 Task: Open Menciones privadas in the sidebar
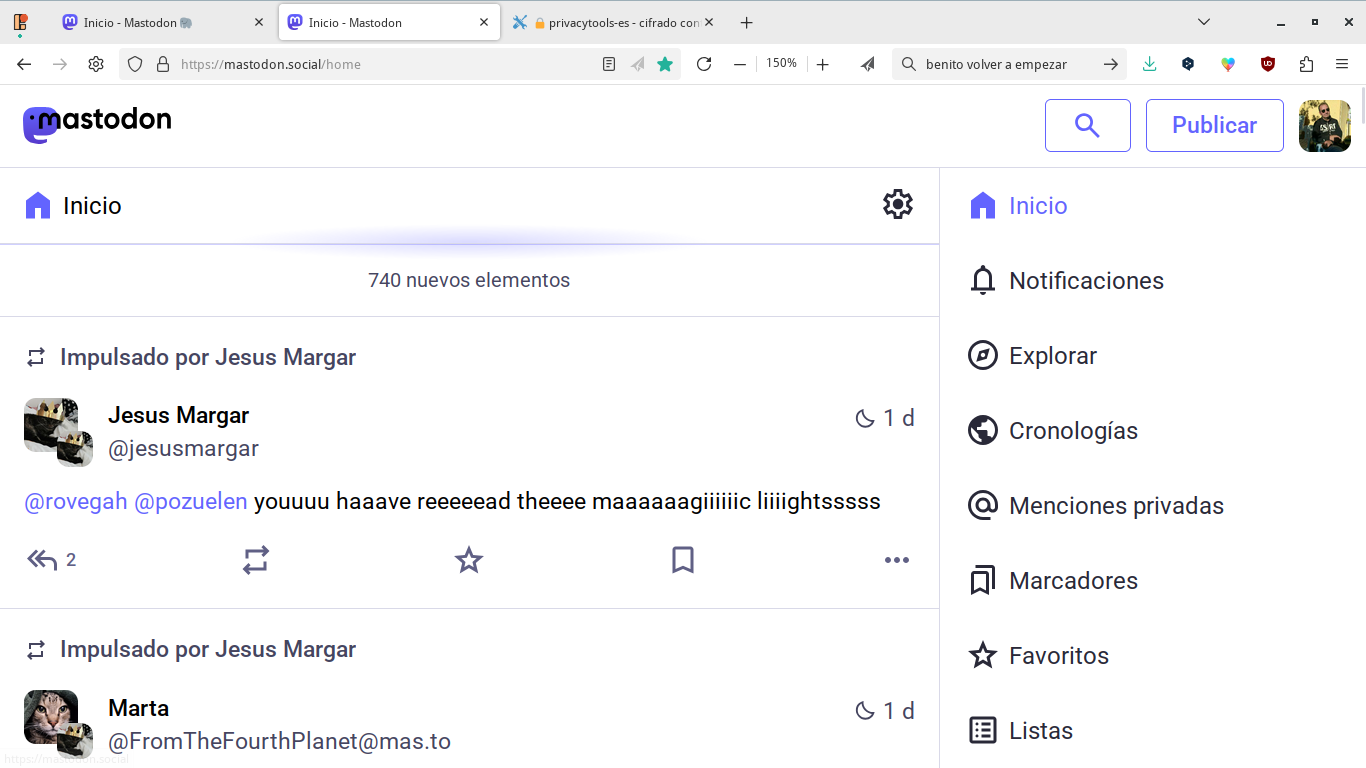point(1096,506)
